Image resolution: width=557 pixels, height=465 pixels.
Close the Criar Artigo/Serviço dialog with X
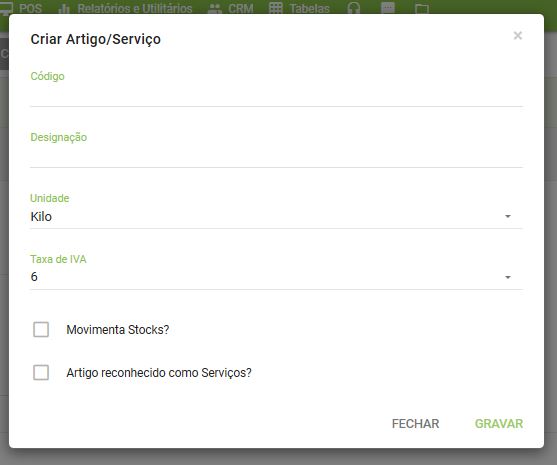518,36
